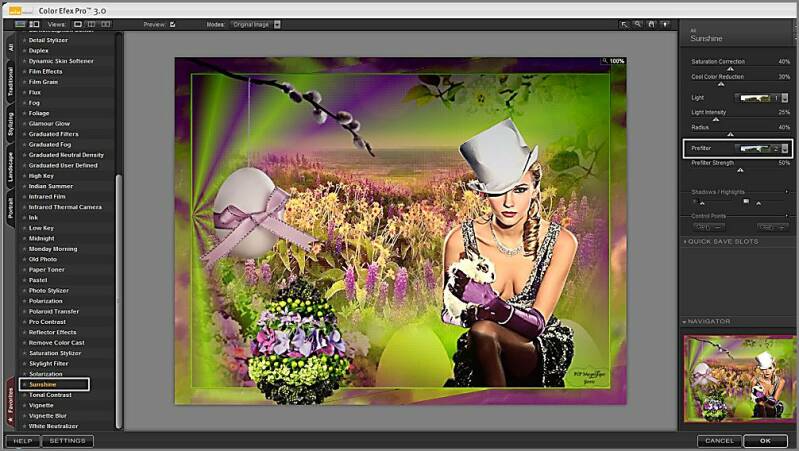Switch to single image view icon

[78, 24]
